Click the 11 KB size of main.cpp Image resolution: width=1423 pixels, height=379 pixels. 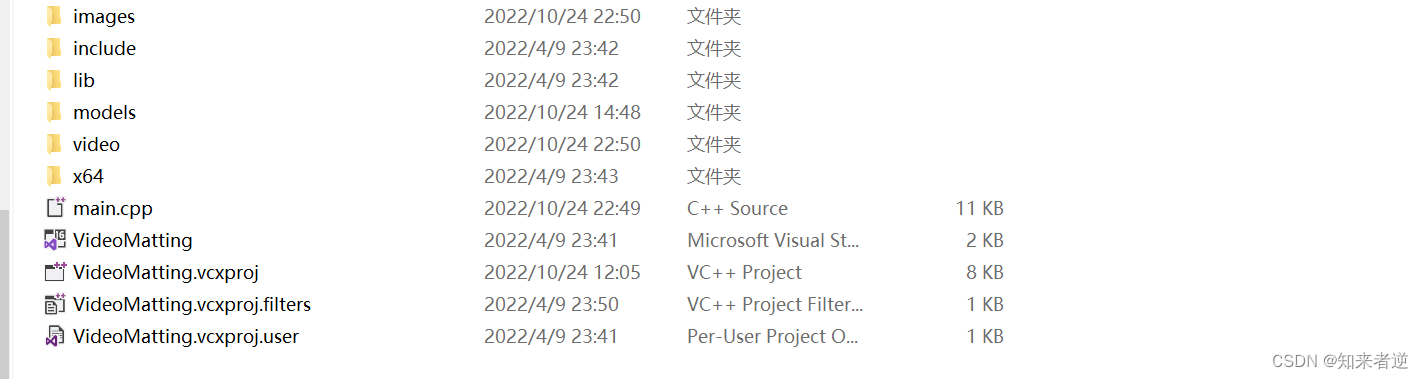979,209
